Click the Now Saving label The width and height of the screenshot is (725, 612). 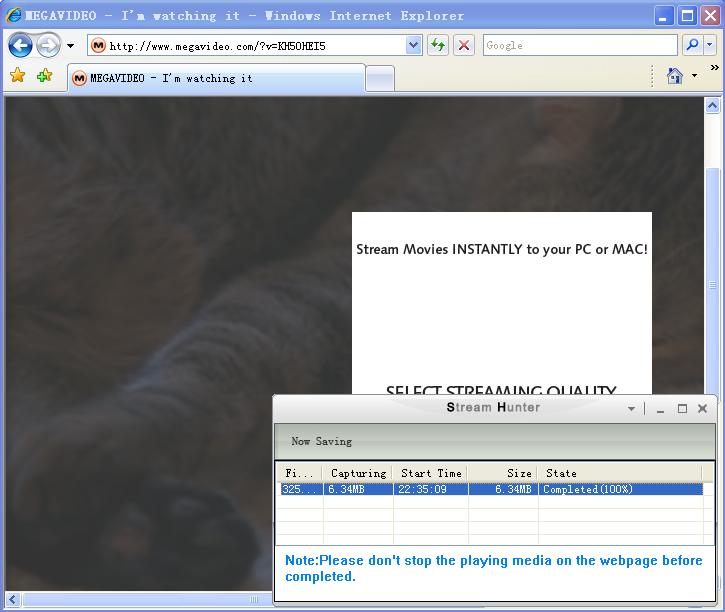(321, 441)
